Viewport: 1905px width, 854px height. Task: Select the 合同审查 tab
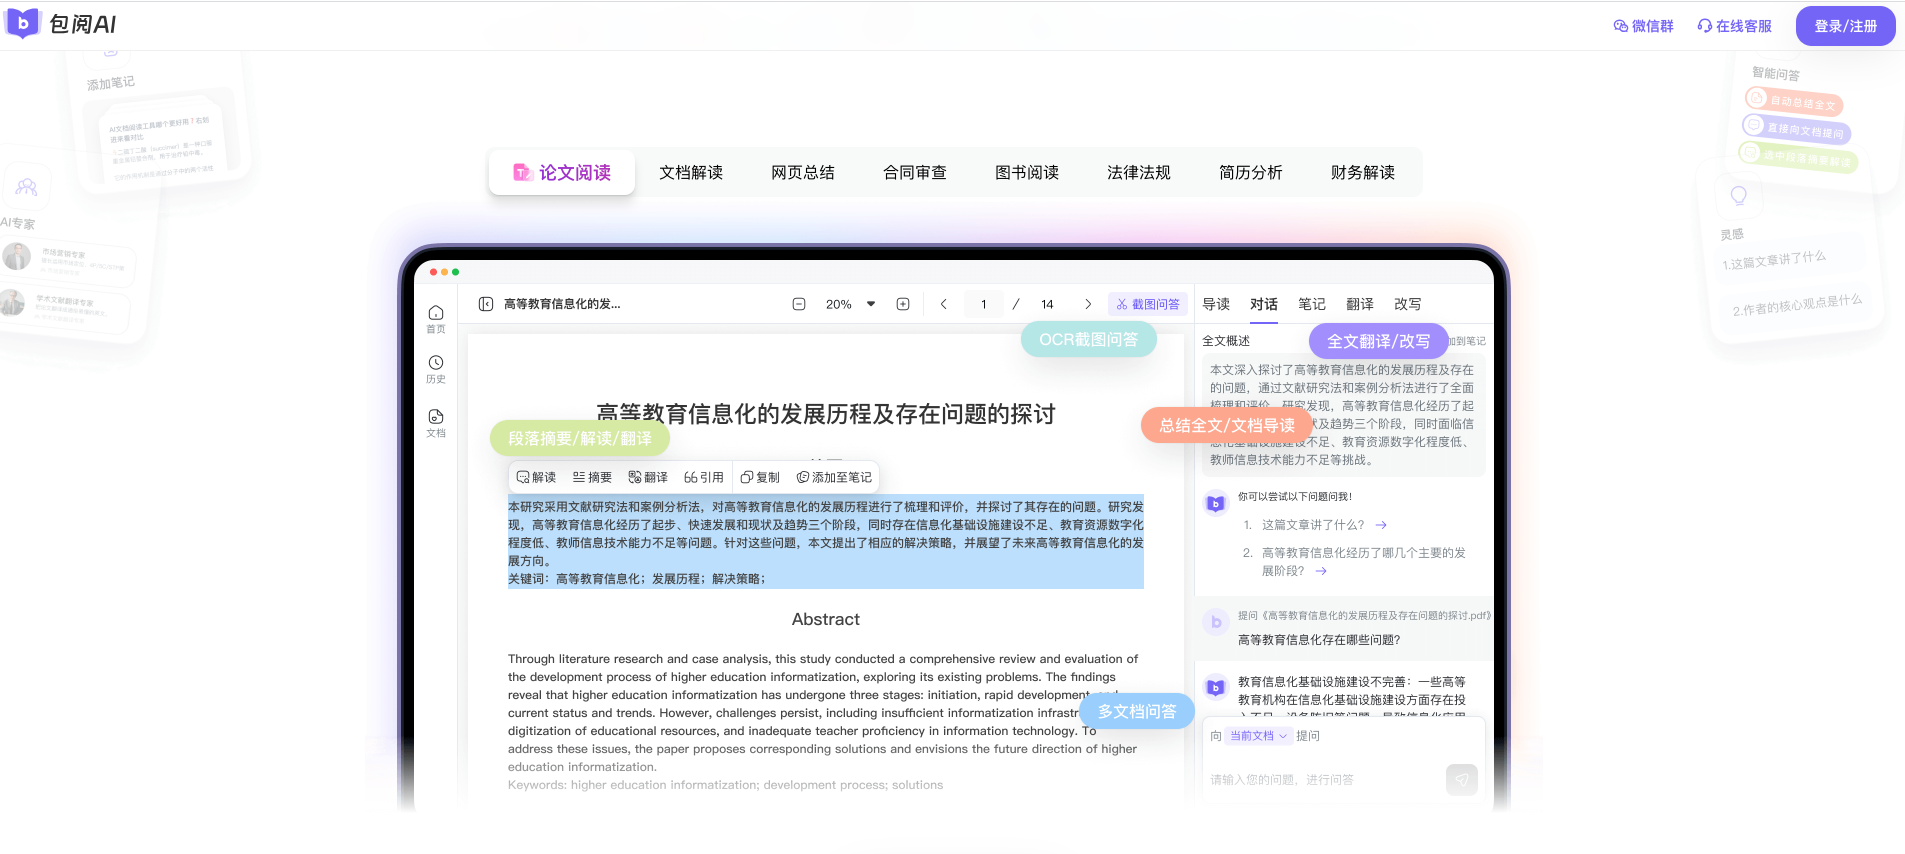point(915,172)
